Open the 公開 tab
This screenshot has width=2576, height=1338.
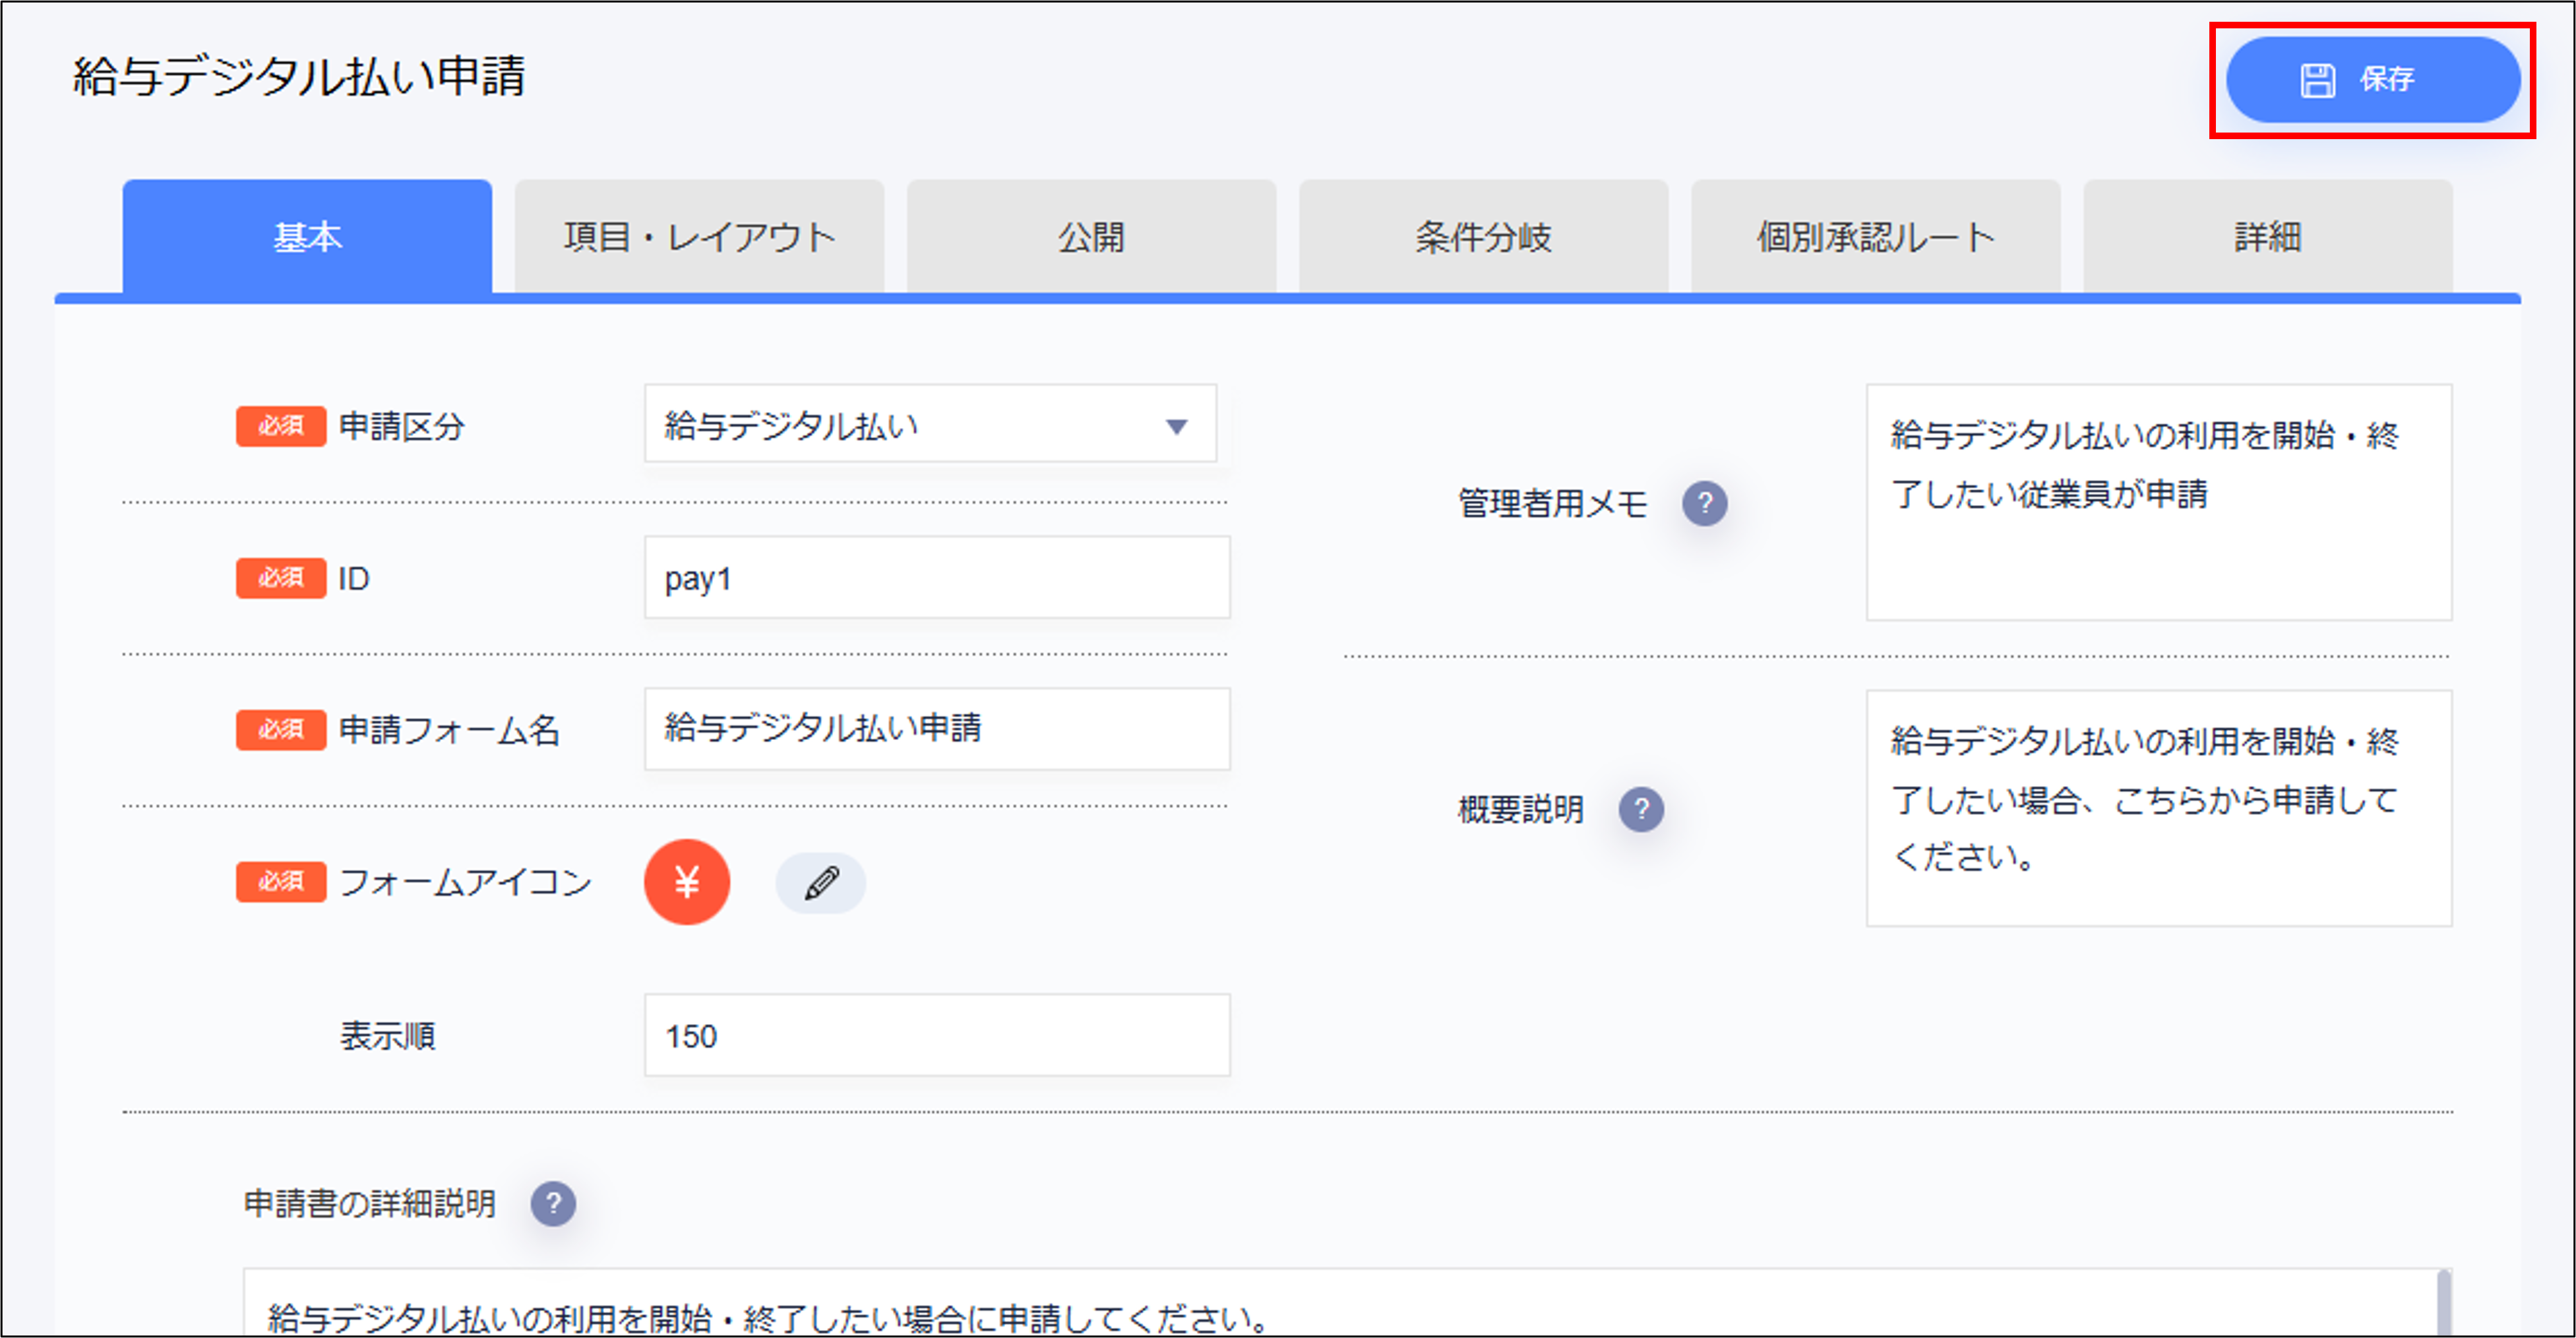[1091, 237]
